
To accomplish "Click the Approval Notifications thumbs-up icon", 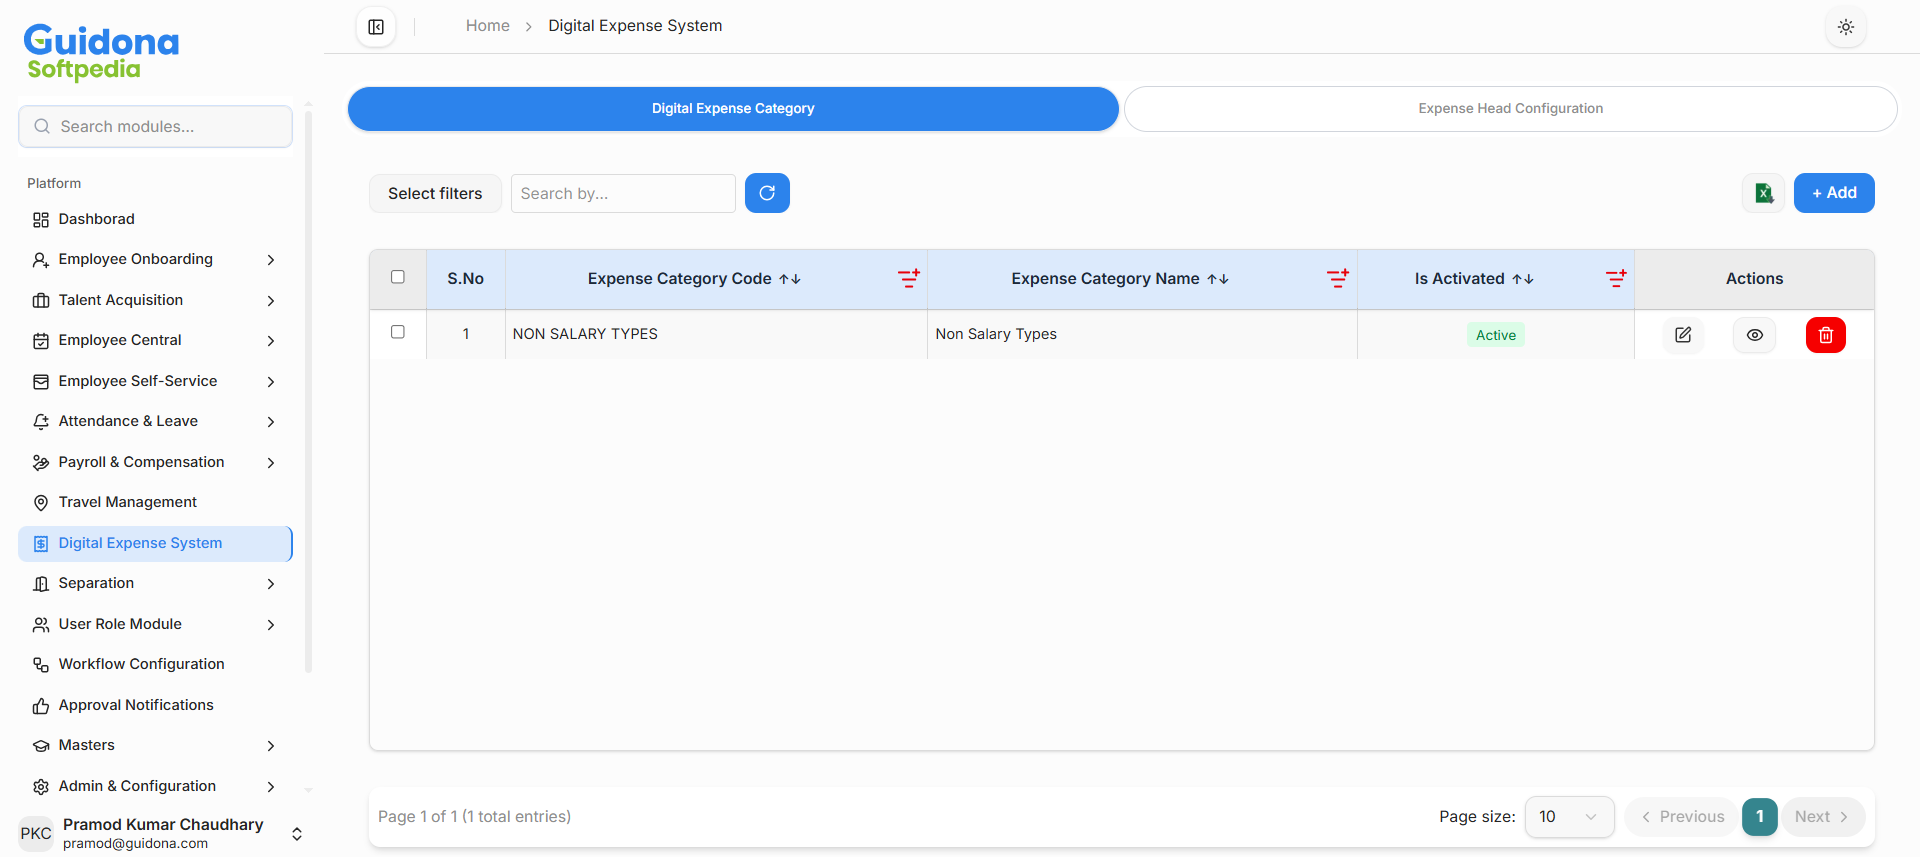I will 41,706.
